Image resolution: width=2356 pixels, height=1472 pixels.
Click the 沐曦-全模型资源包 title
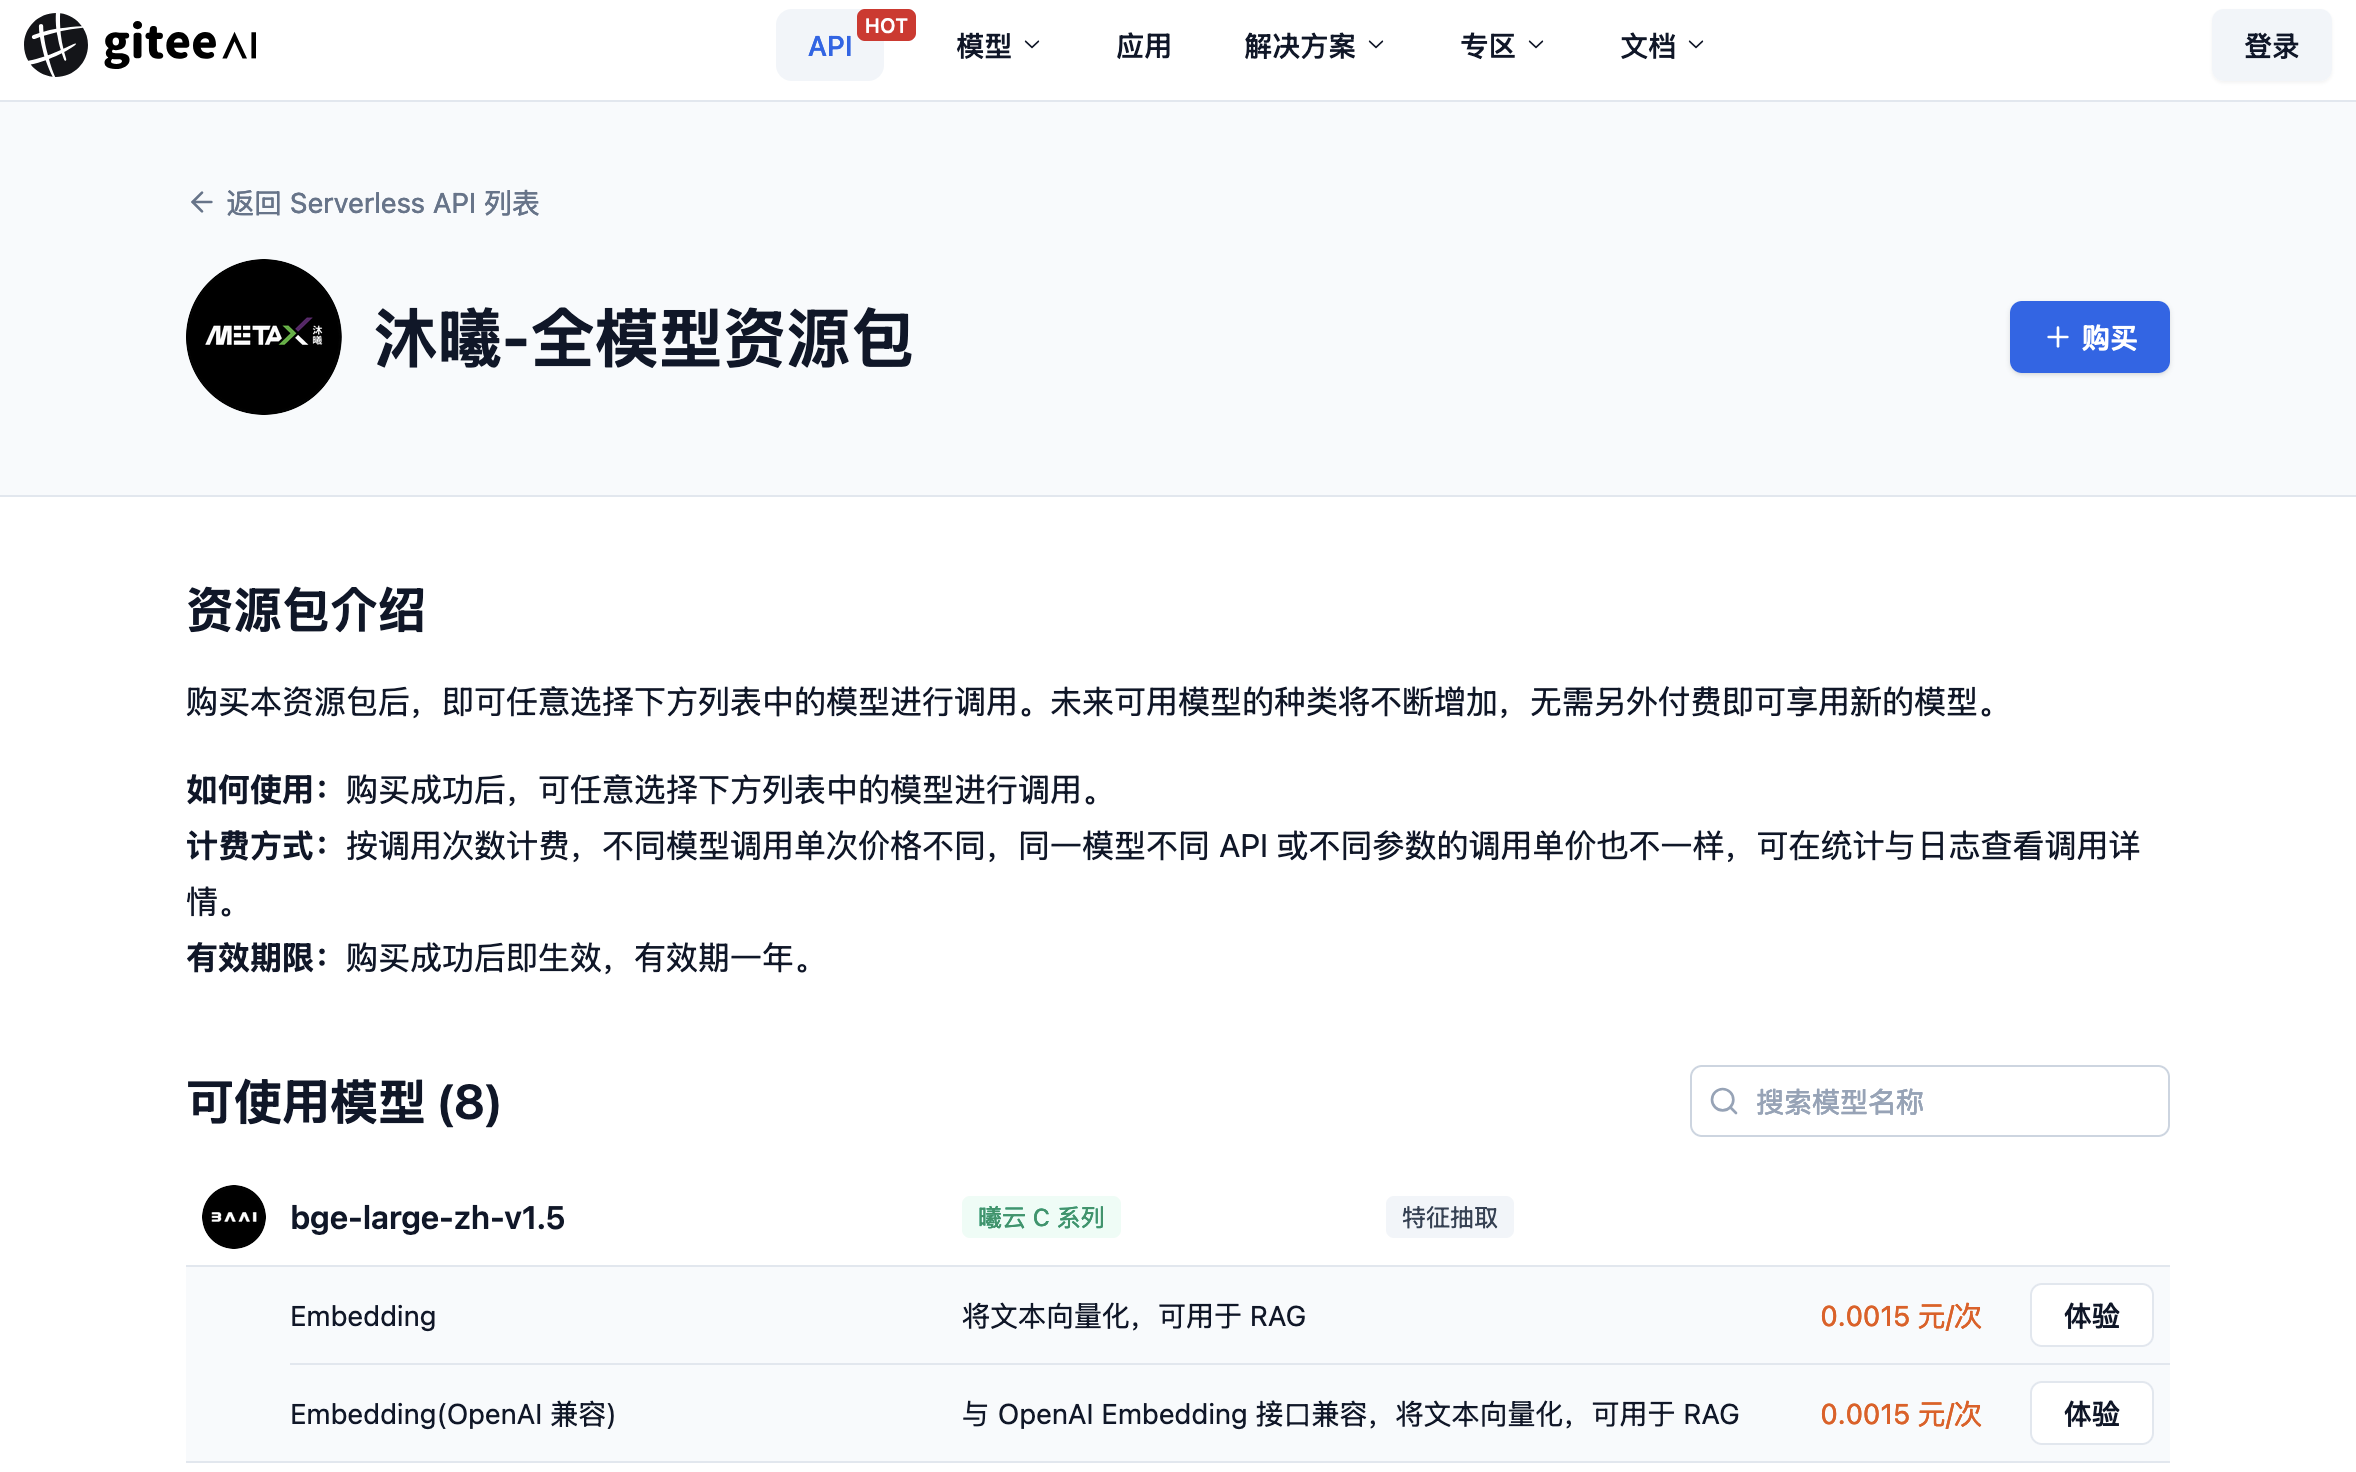click(643, 338)
